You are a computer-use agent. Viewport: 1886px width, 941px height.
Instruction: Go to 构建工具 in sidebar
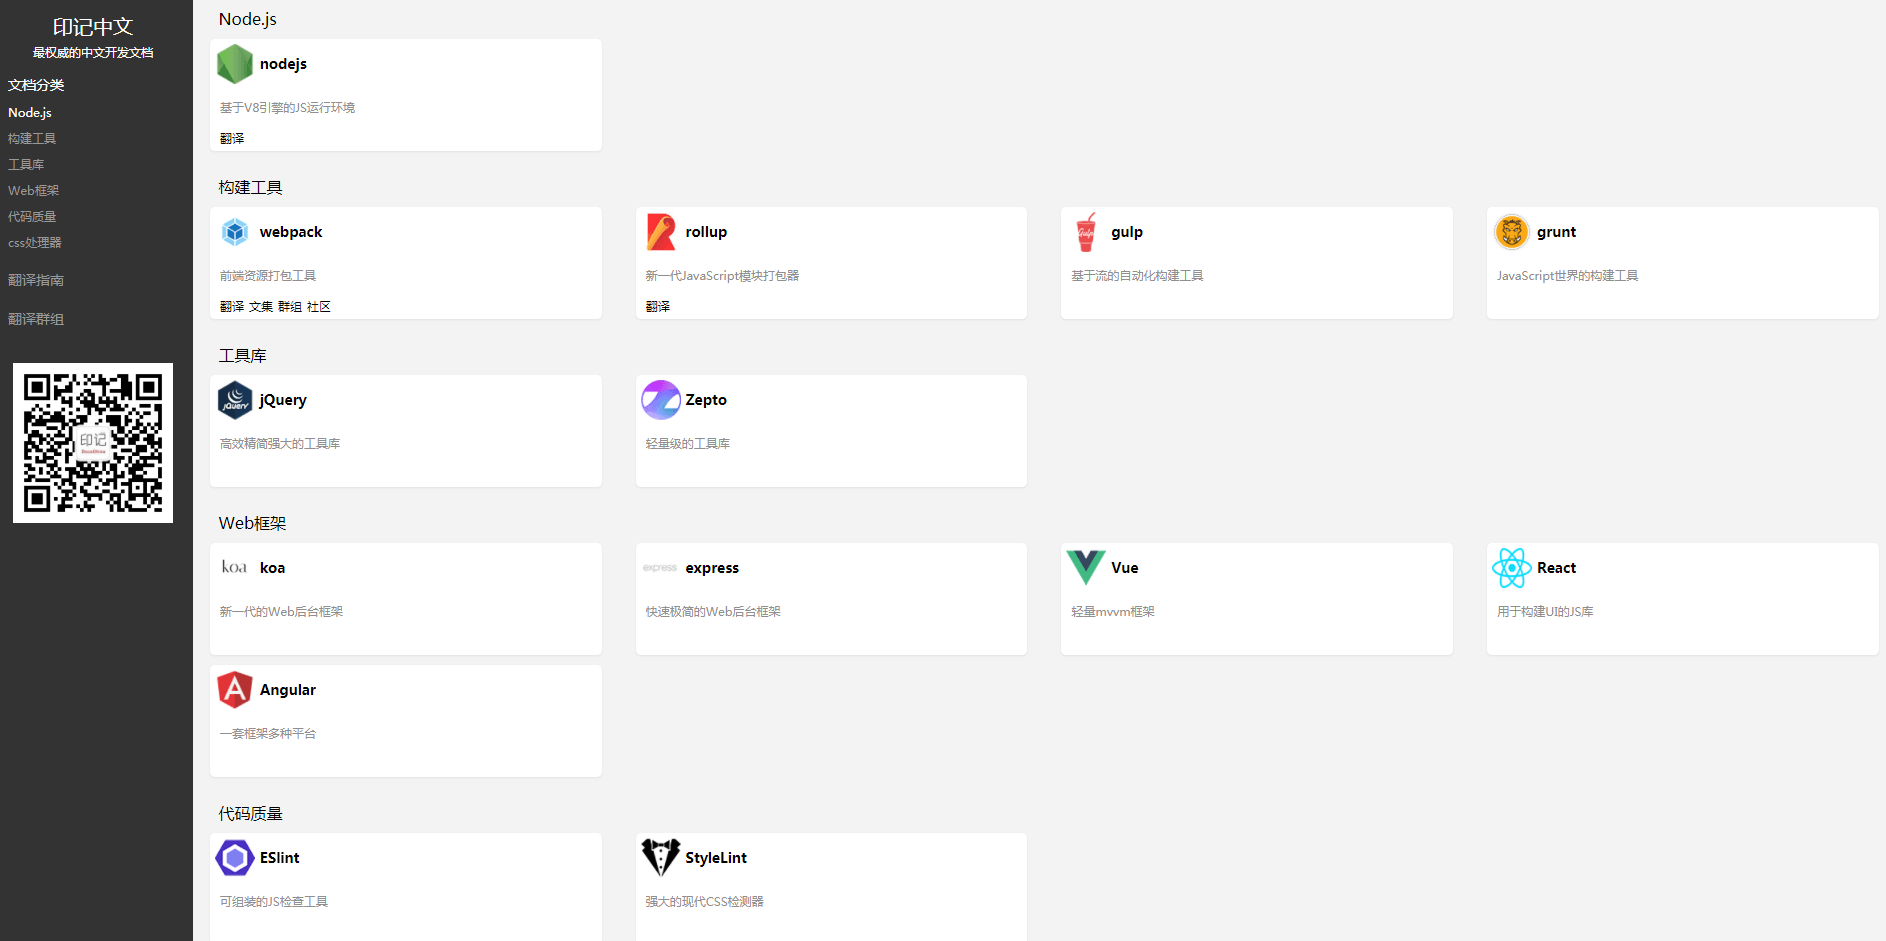click(x=32, y=139)
